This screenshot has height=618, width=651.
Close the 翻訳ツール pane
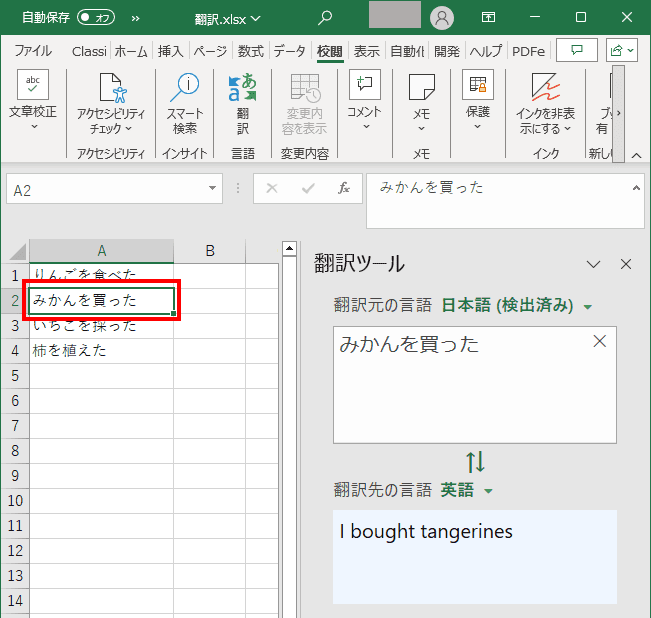626,264
